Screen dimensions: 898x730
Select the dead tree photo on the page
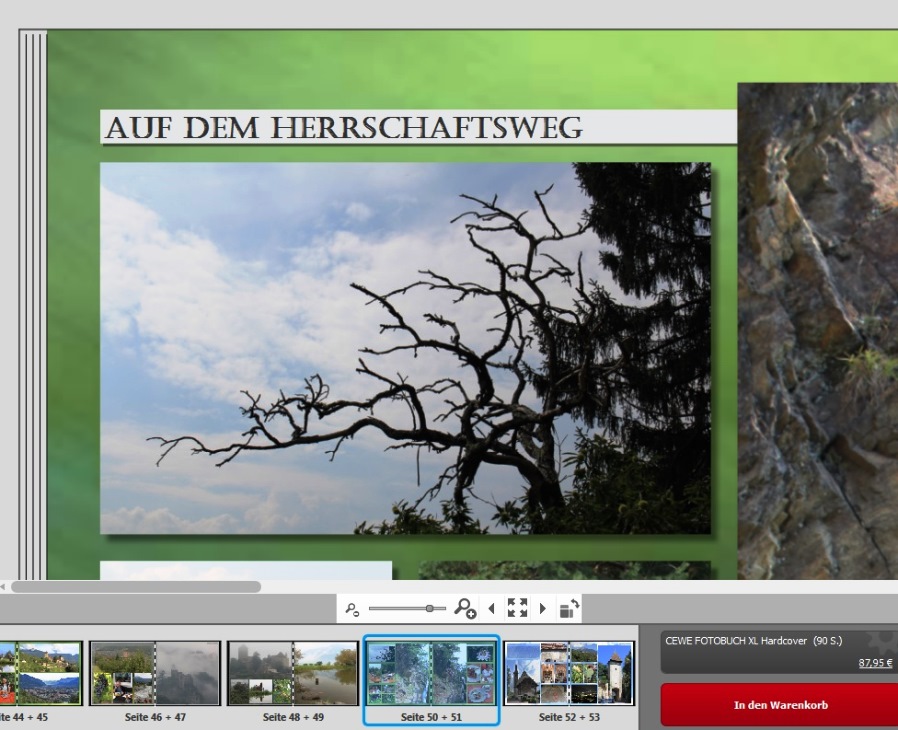pyautogui.click(x=405, y=348)
